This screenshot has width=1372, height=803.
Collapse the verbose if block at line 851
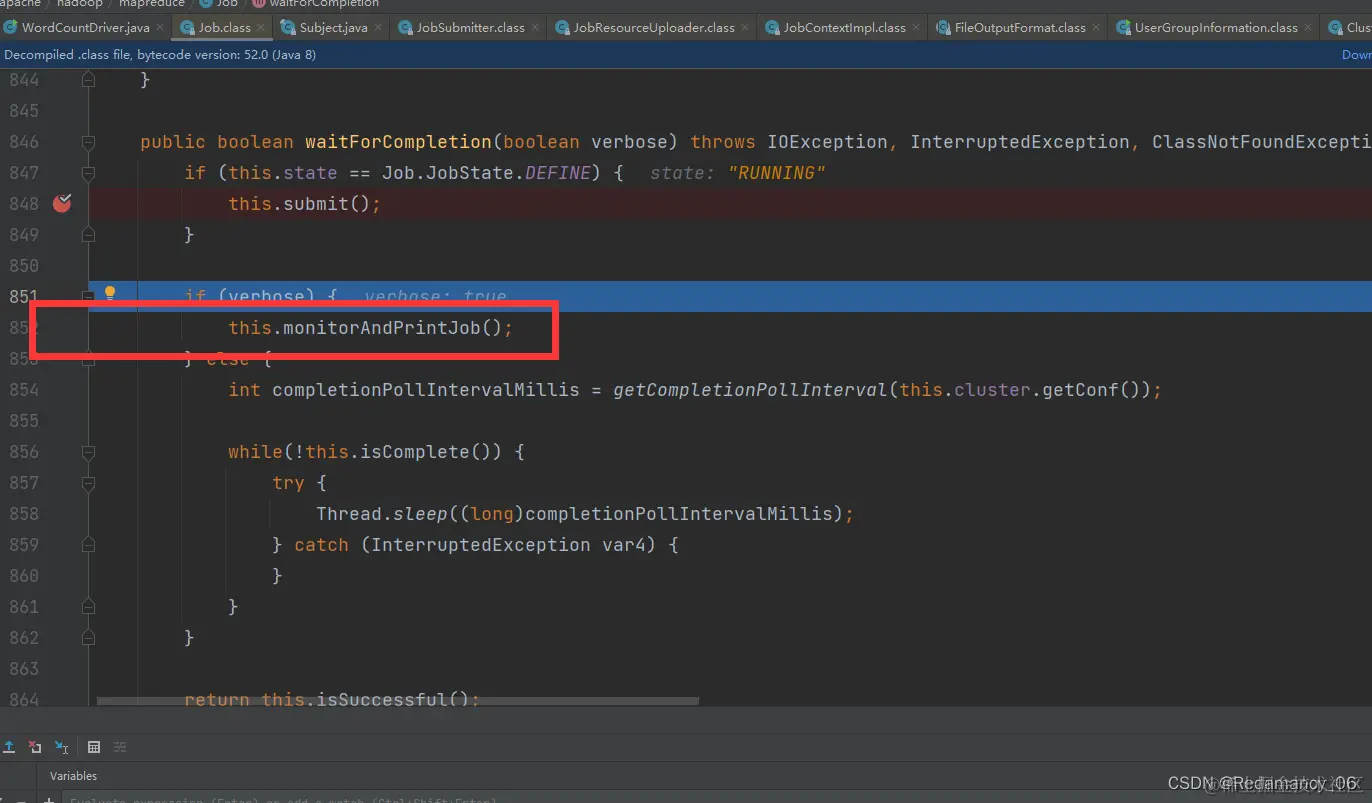pos(88,297)
